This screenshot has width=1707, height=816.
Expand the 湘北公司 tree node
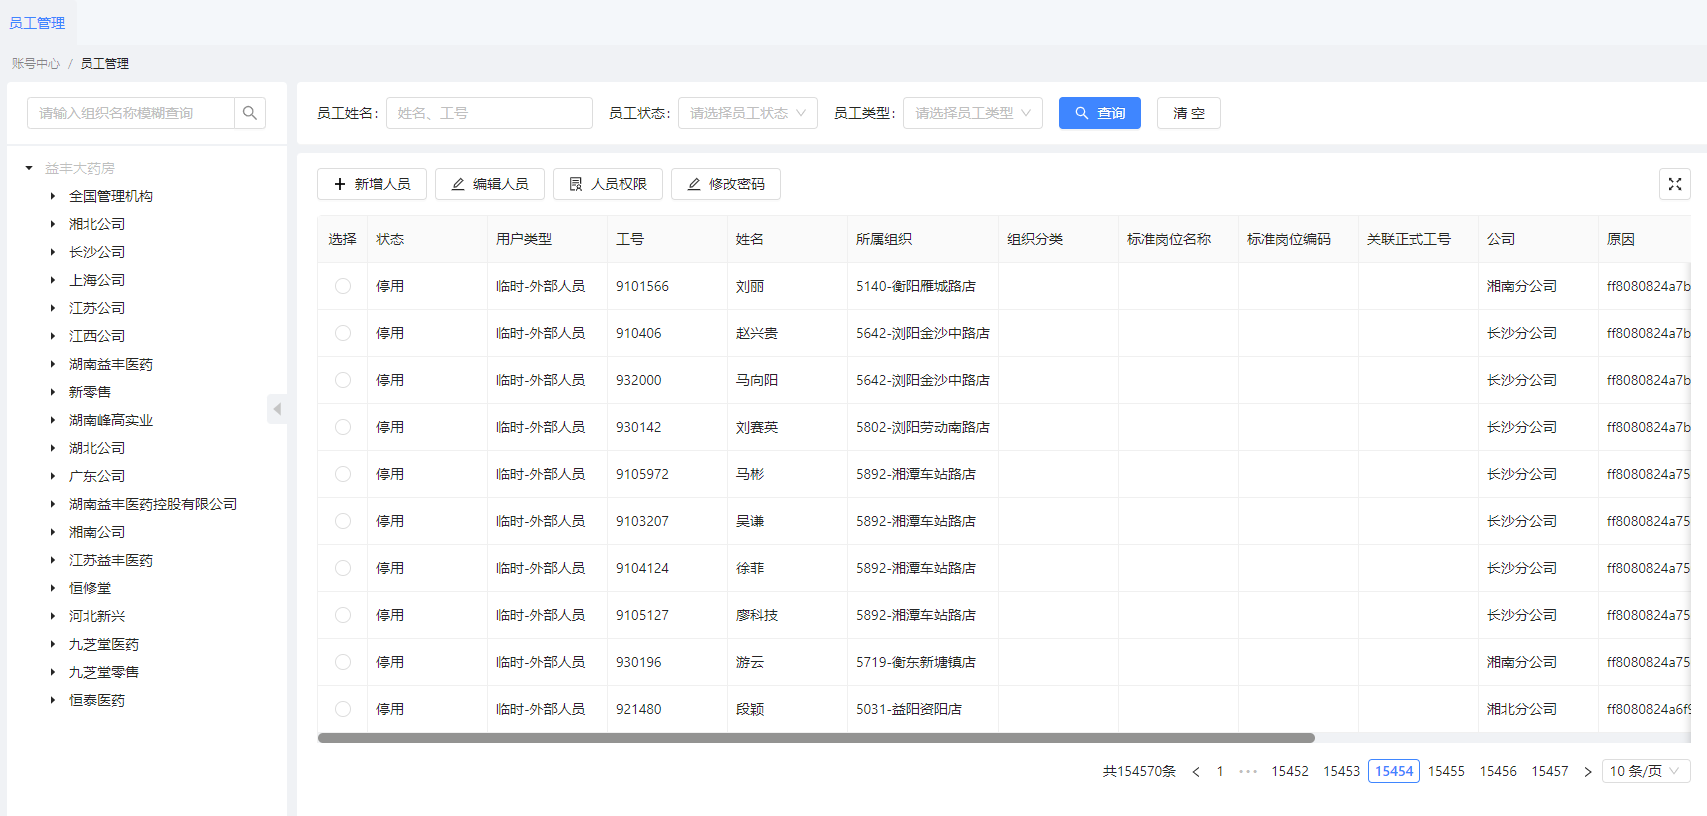coord(53,224)
